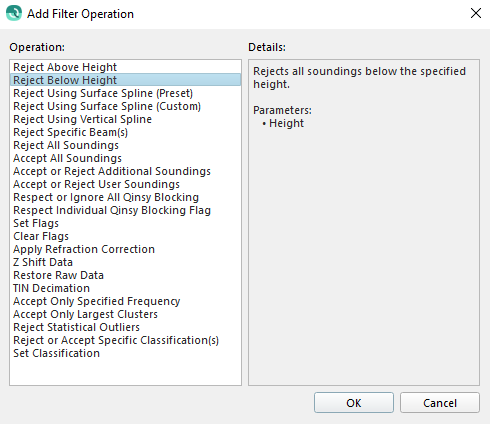This screenshot has height=424, width=490.
Task: Select Accept All Soundings
Action: pos(125,158)
